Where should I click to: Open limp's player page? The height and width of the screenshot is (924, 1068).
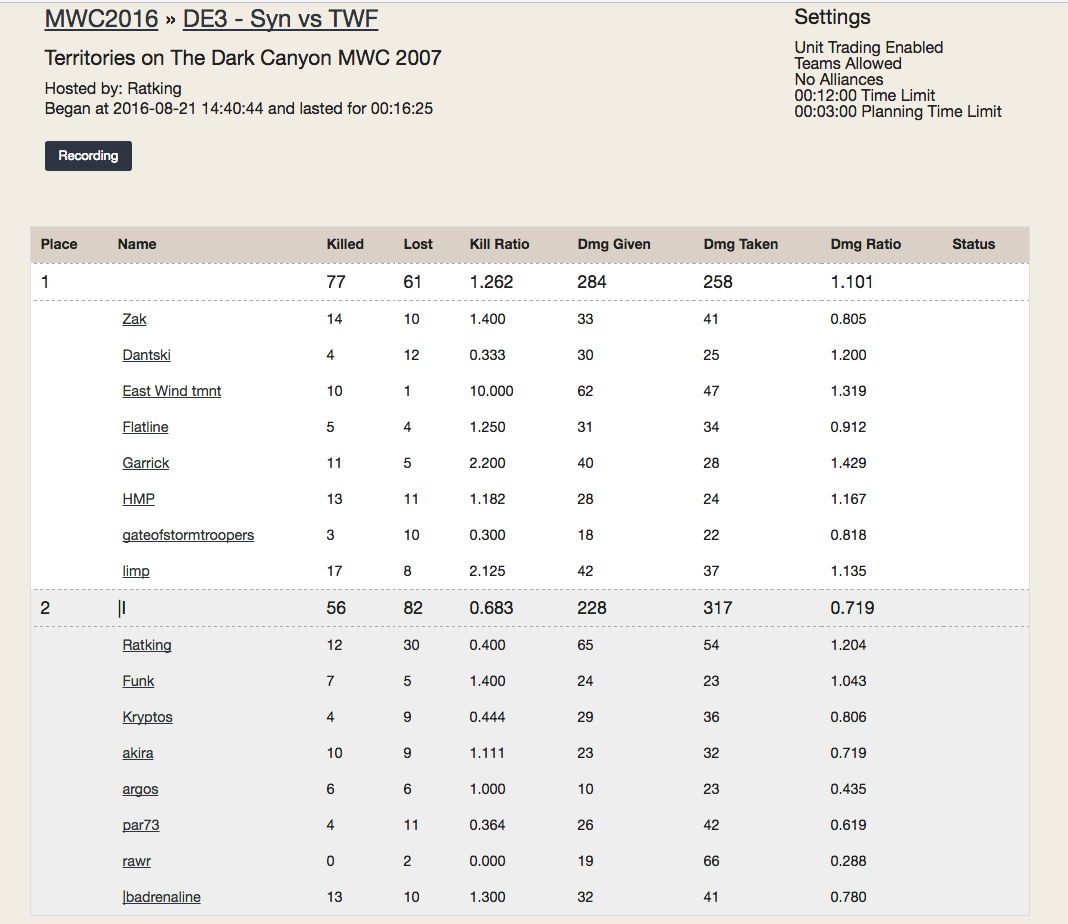(136, 571)
